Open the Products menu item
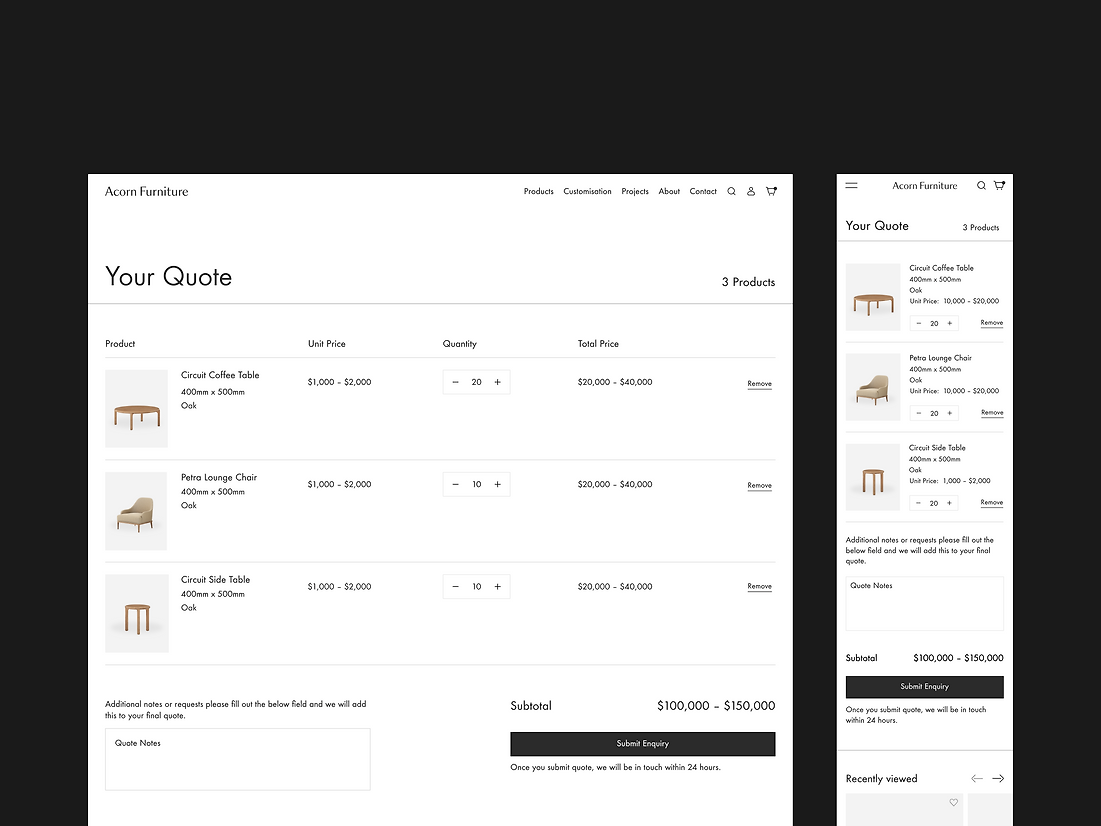Image resolution: width=1101 pixels, height=826 pixels. click(x=538, y=191)
